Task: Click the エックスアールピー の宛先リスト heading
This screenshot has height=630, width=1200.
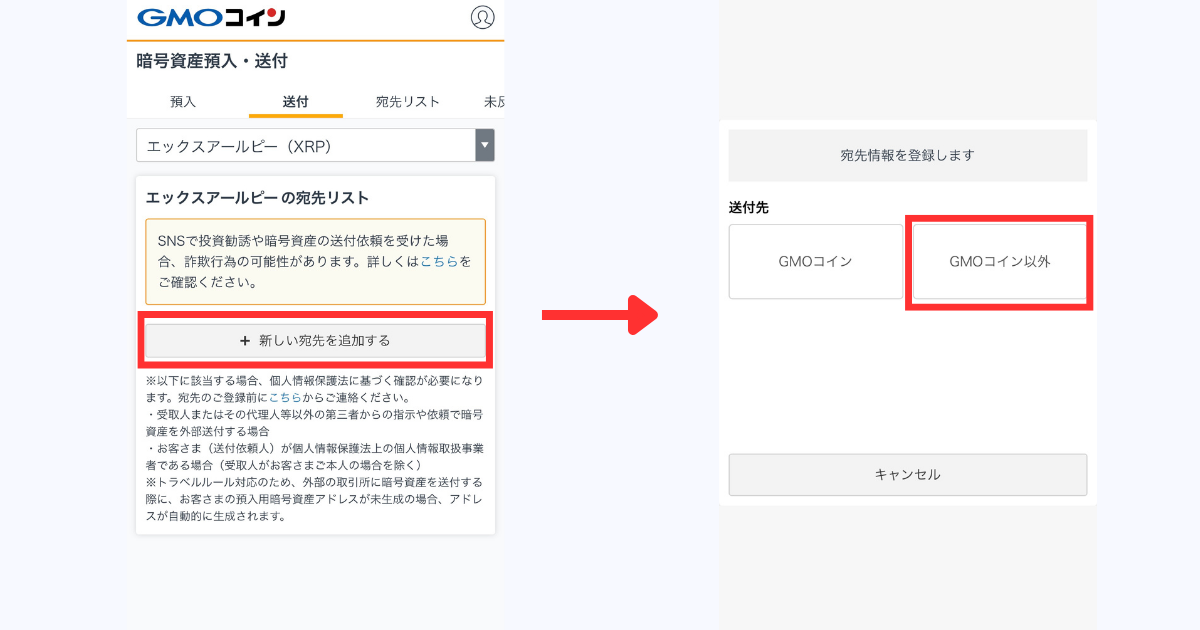Action: 257,197
